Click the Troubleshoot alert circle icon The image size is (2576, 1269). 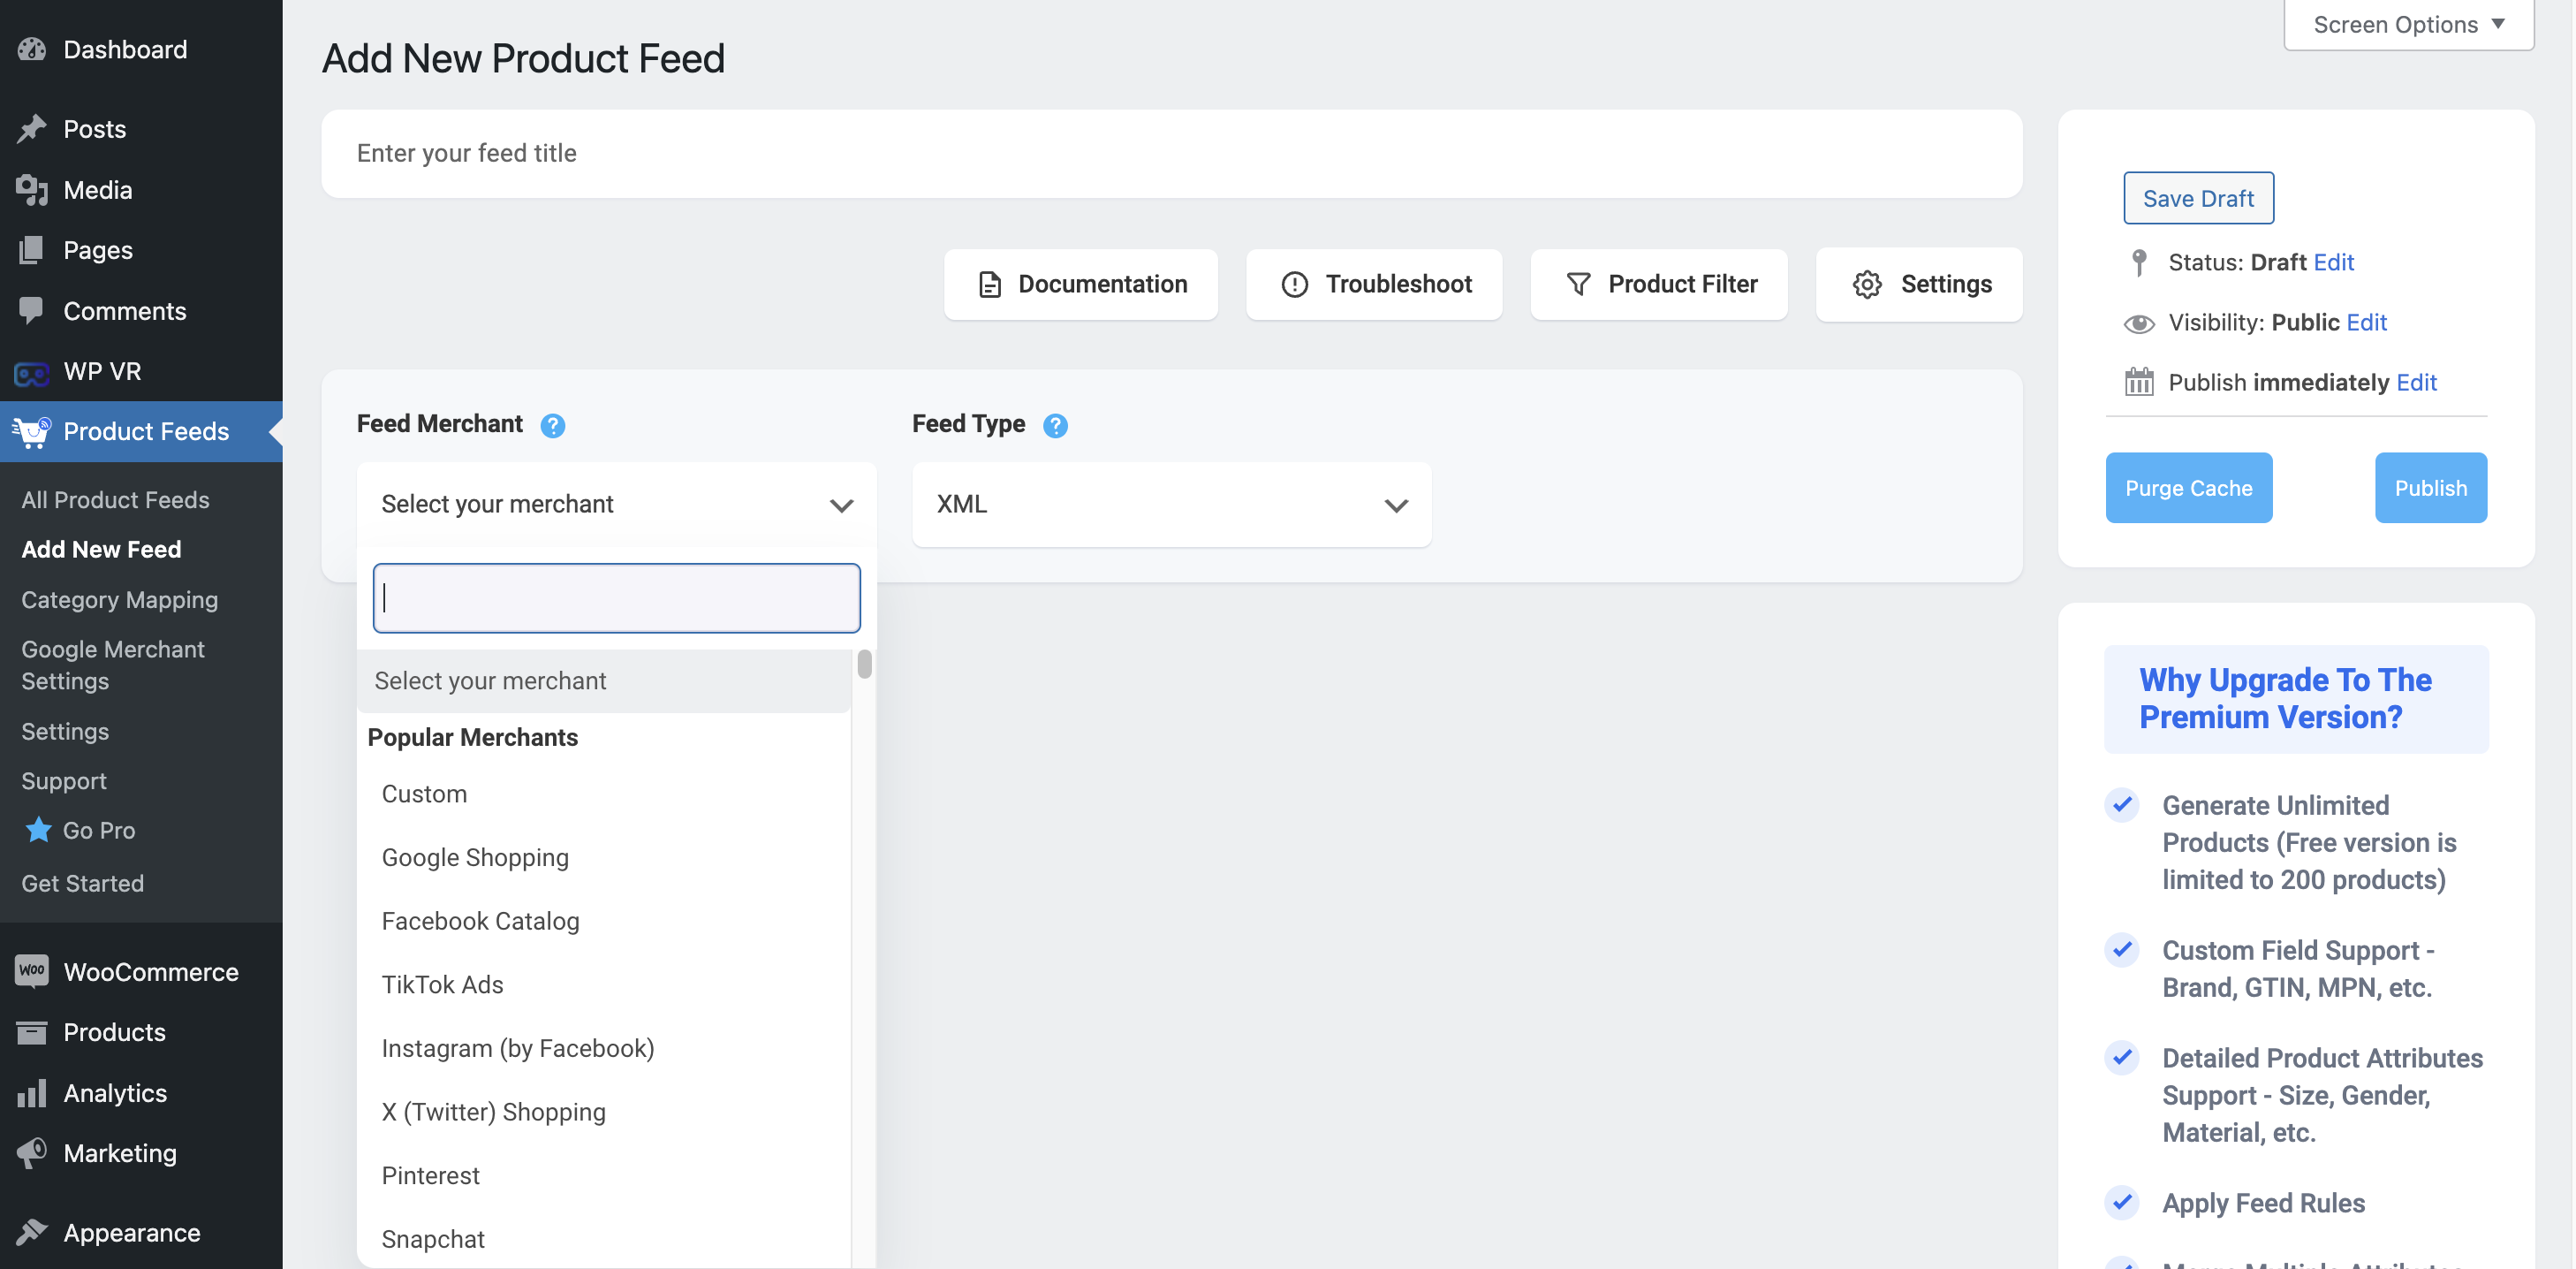pos(1294,285)
